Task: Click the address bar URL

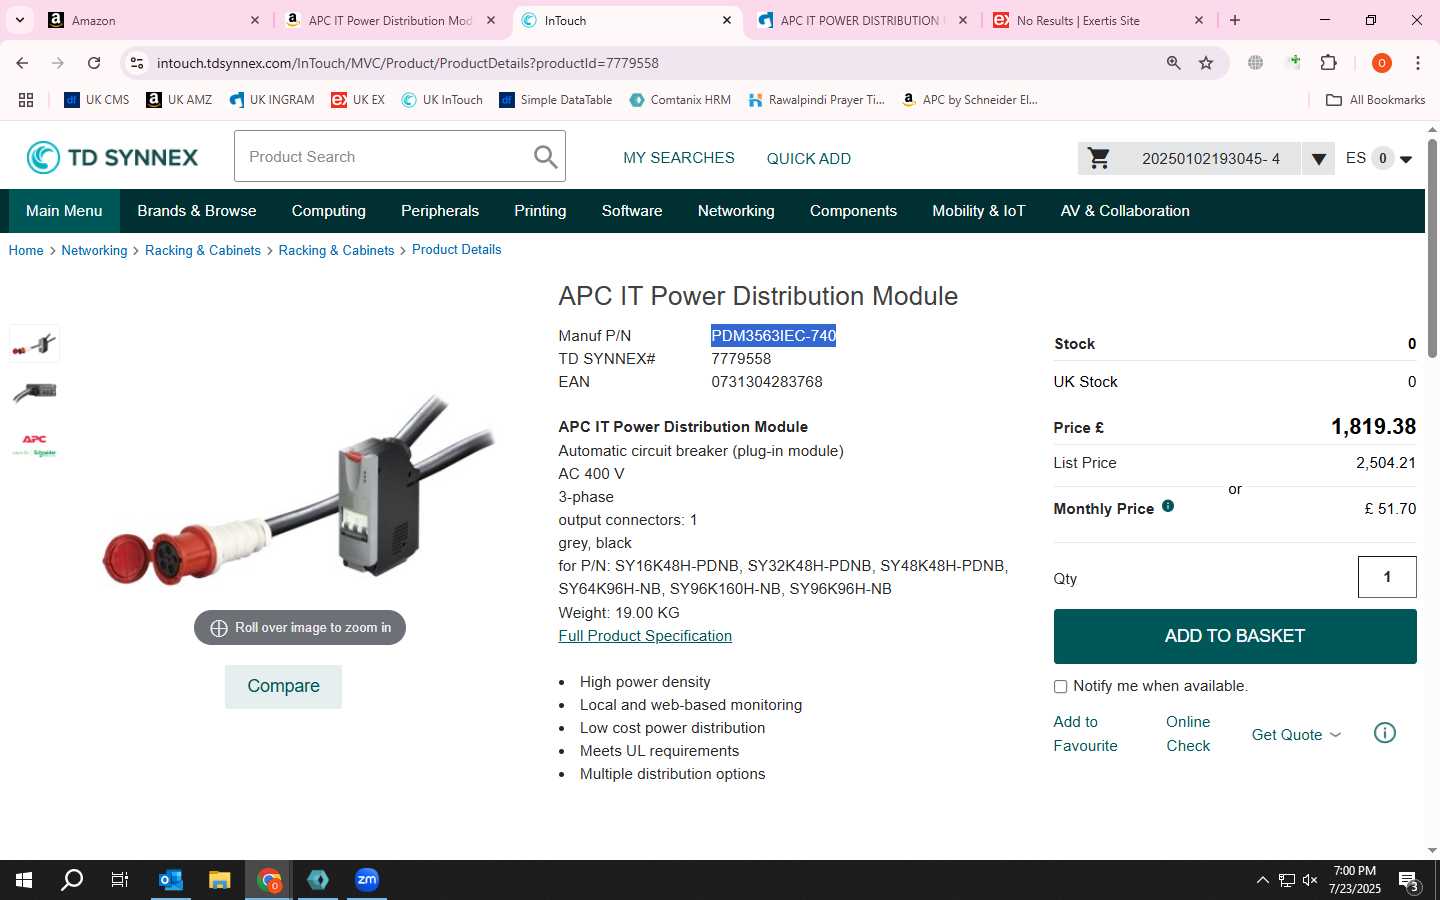Action: pyautogui.click(x=407, y=63)
